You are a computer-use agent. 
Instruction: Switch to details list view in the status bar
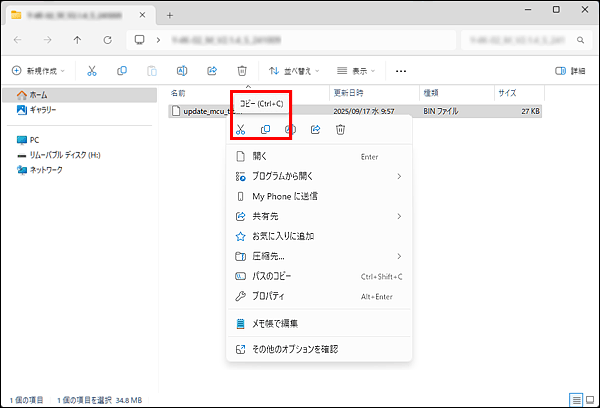[574, 399]
